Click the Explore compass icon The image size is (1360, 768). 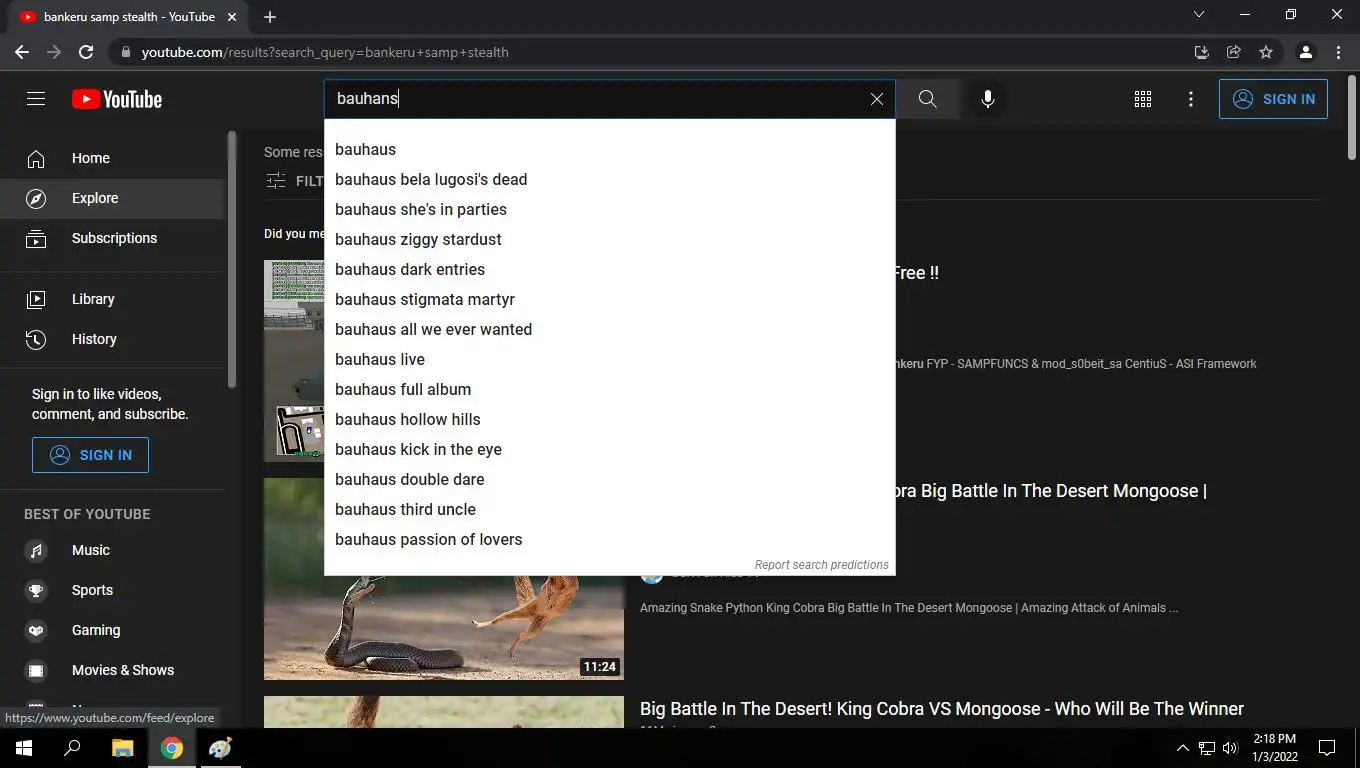(x=36, y=198)
